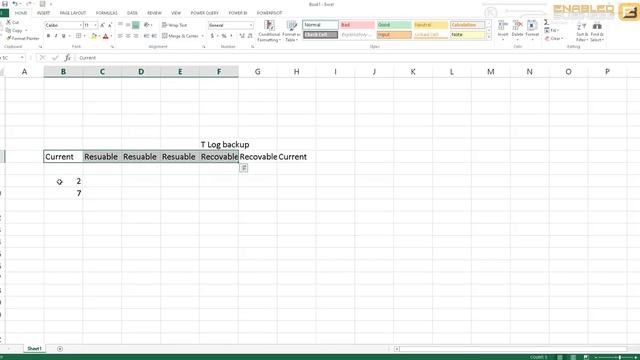Viewport: 640px width, 360px height.
Task: Open the POWER QUERY tab
Action: pos(204,13)
